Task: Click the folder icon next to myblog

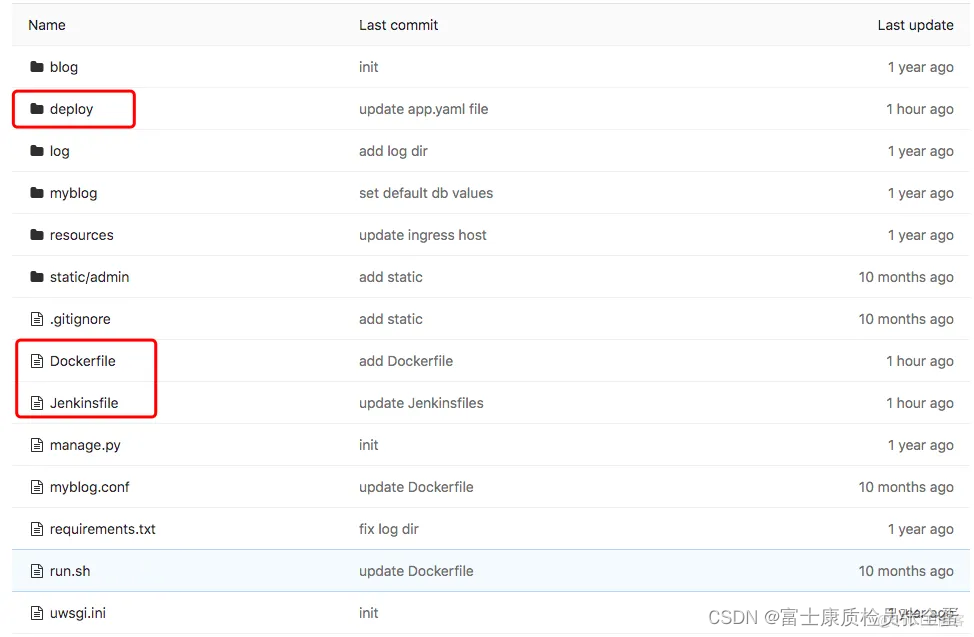Action: click(37, 193)
